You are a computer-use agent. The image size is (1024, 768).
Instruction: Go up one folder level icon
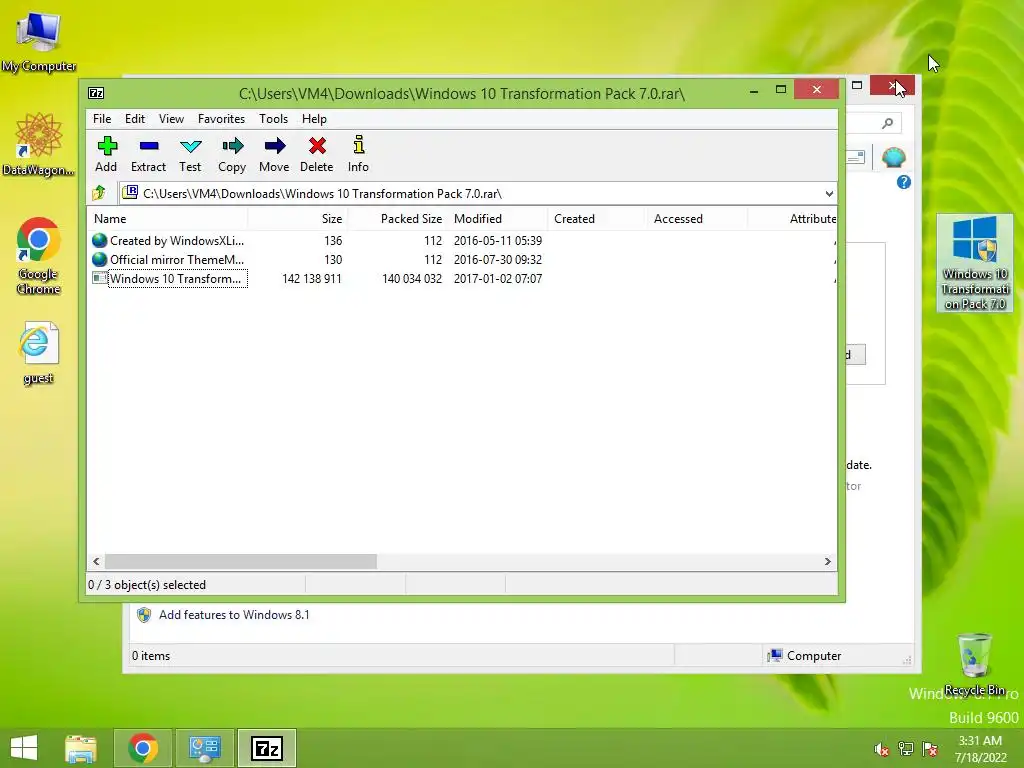(x=99, y=193)
